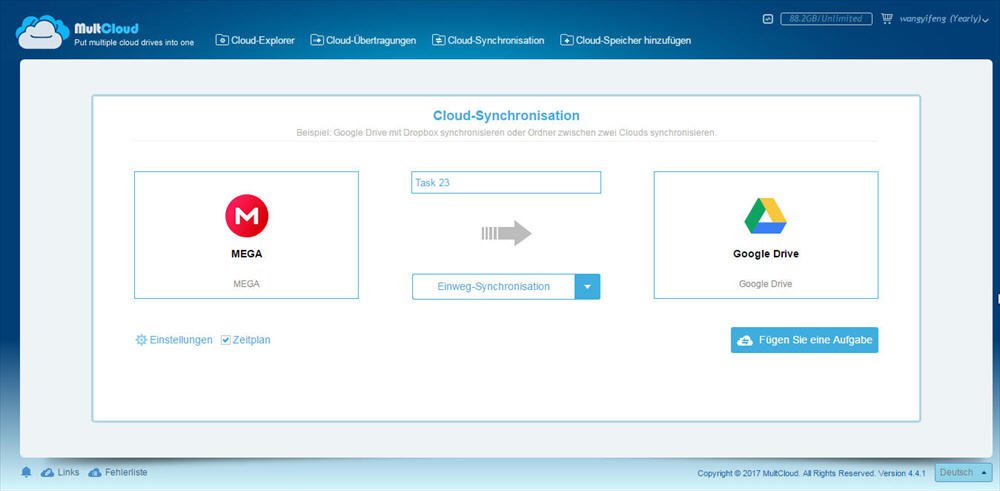
Task: Open Einweg-Synchronisation mode dropdown
Action: click(506, 286)
